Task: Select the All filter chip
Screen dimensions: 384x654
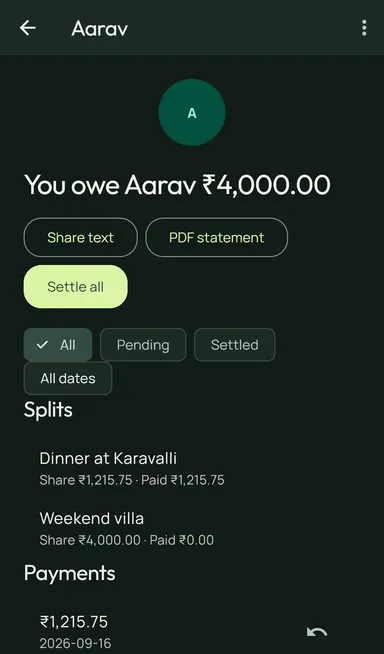Action: click(58, 345)
